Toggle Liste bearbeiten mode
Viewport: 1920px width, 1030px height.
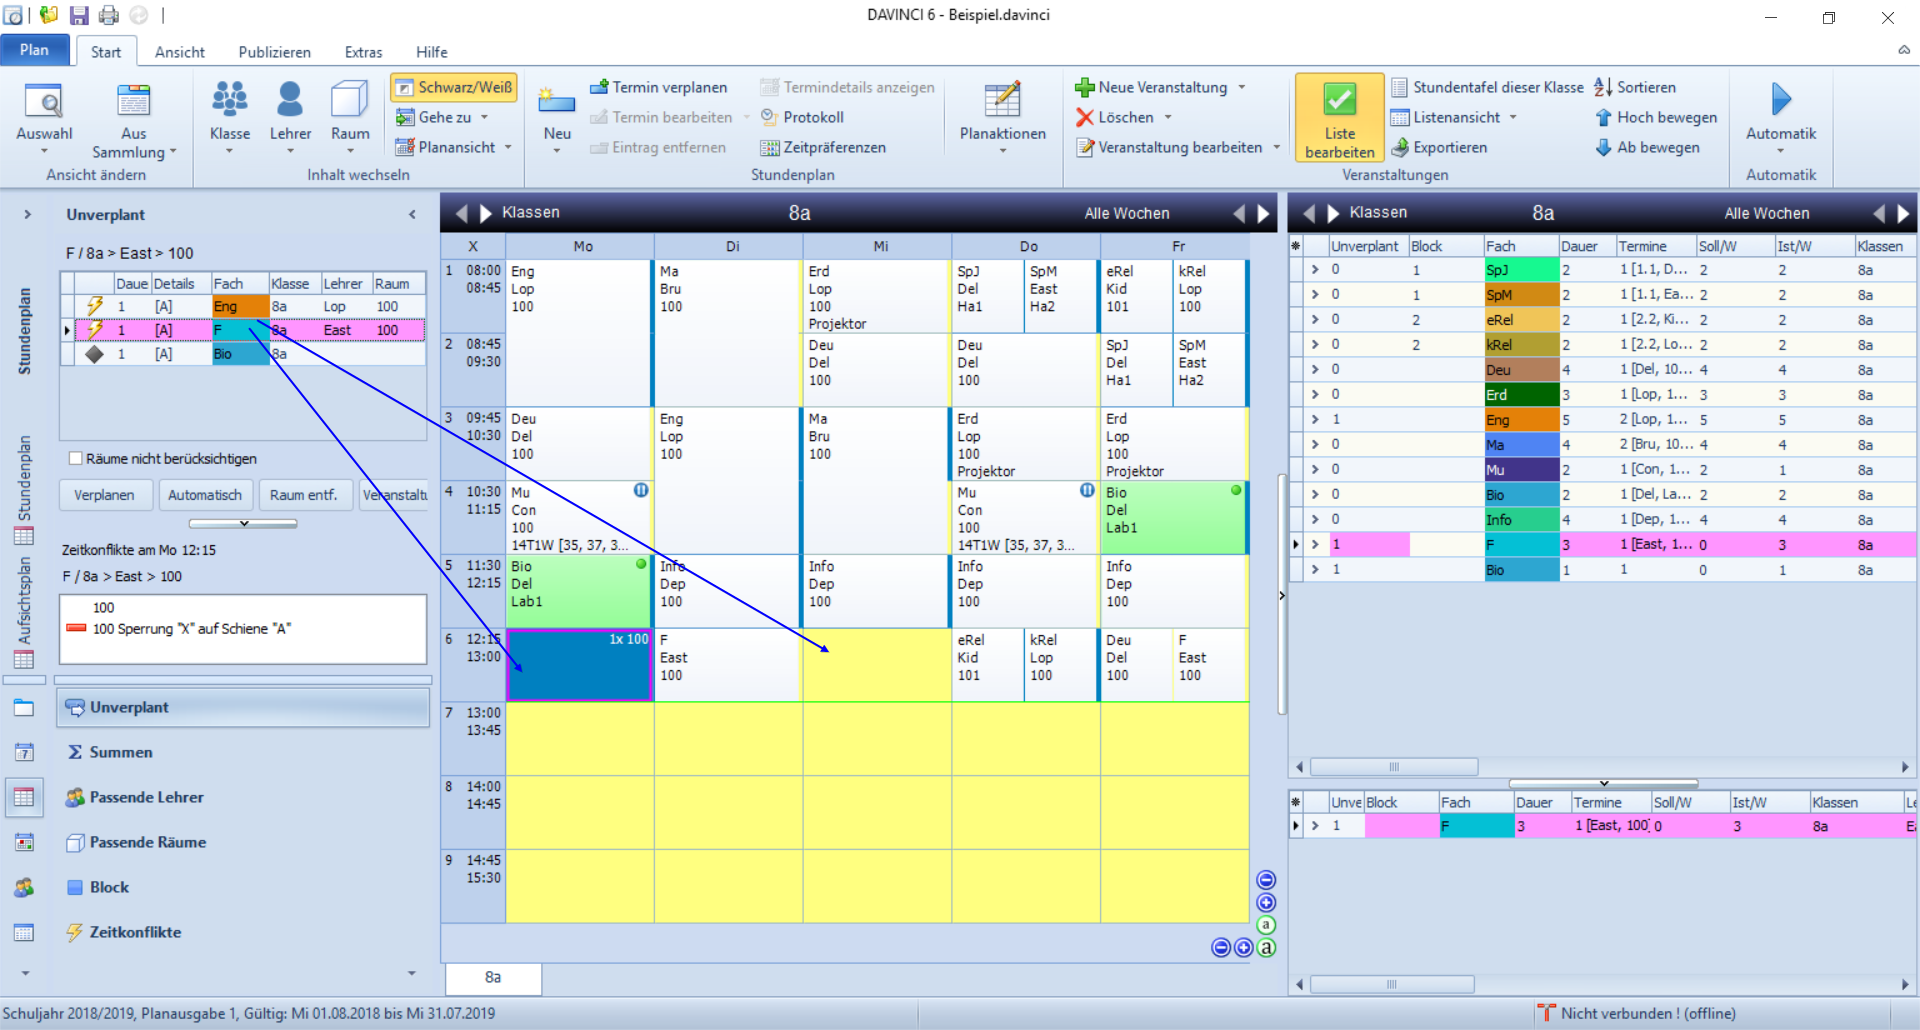[x=1340, y=118]
